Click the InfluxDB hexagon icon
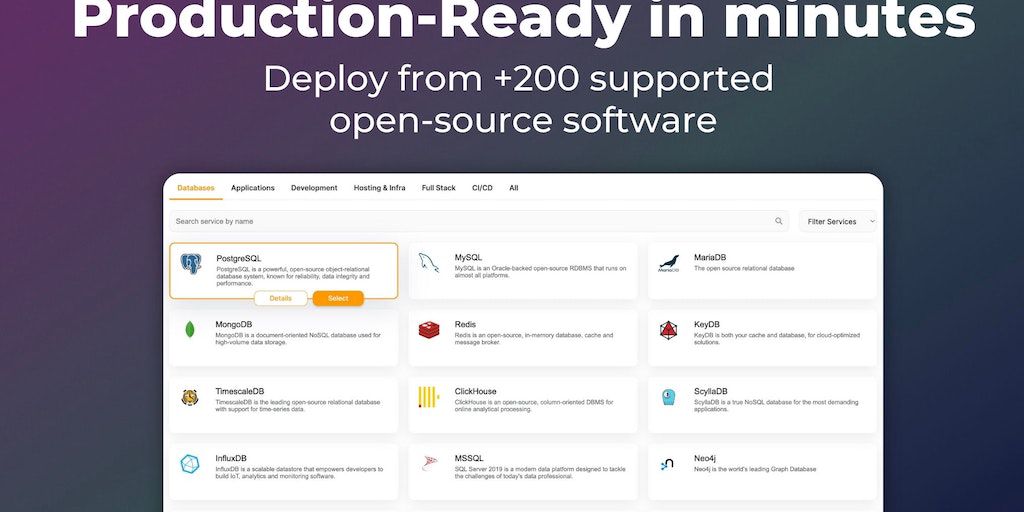 pos(190,464)
